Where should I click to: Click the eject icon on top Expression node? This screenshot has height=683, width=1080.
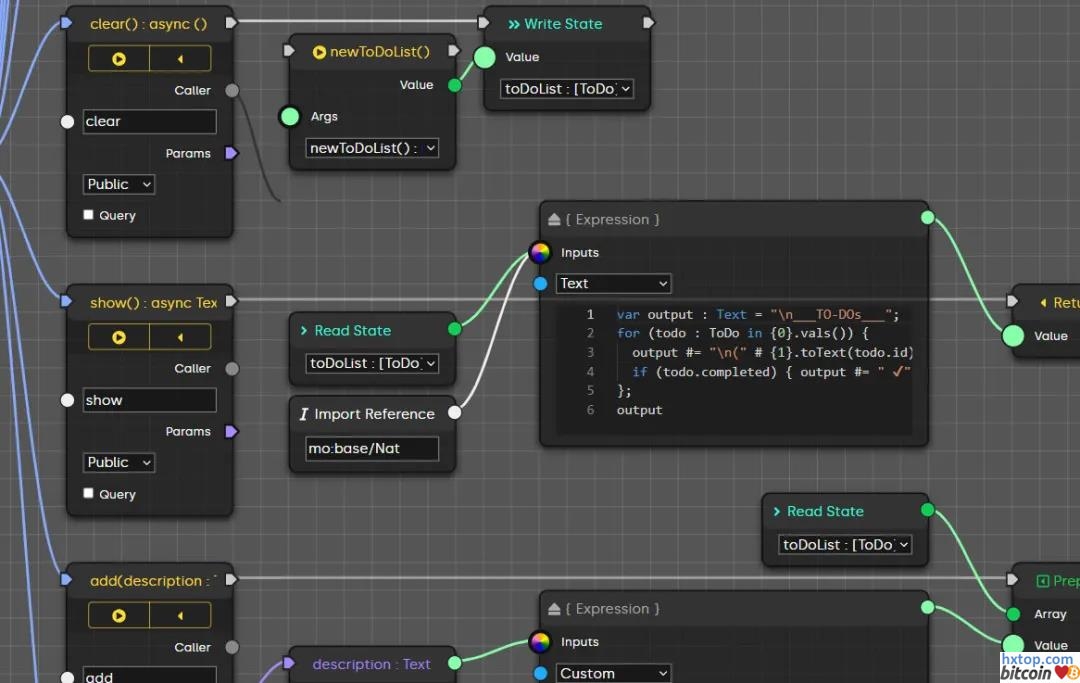554,219
